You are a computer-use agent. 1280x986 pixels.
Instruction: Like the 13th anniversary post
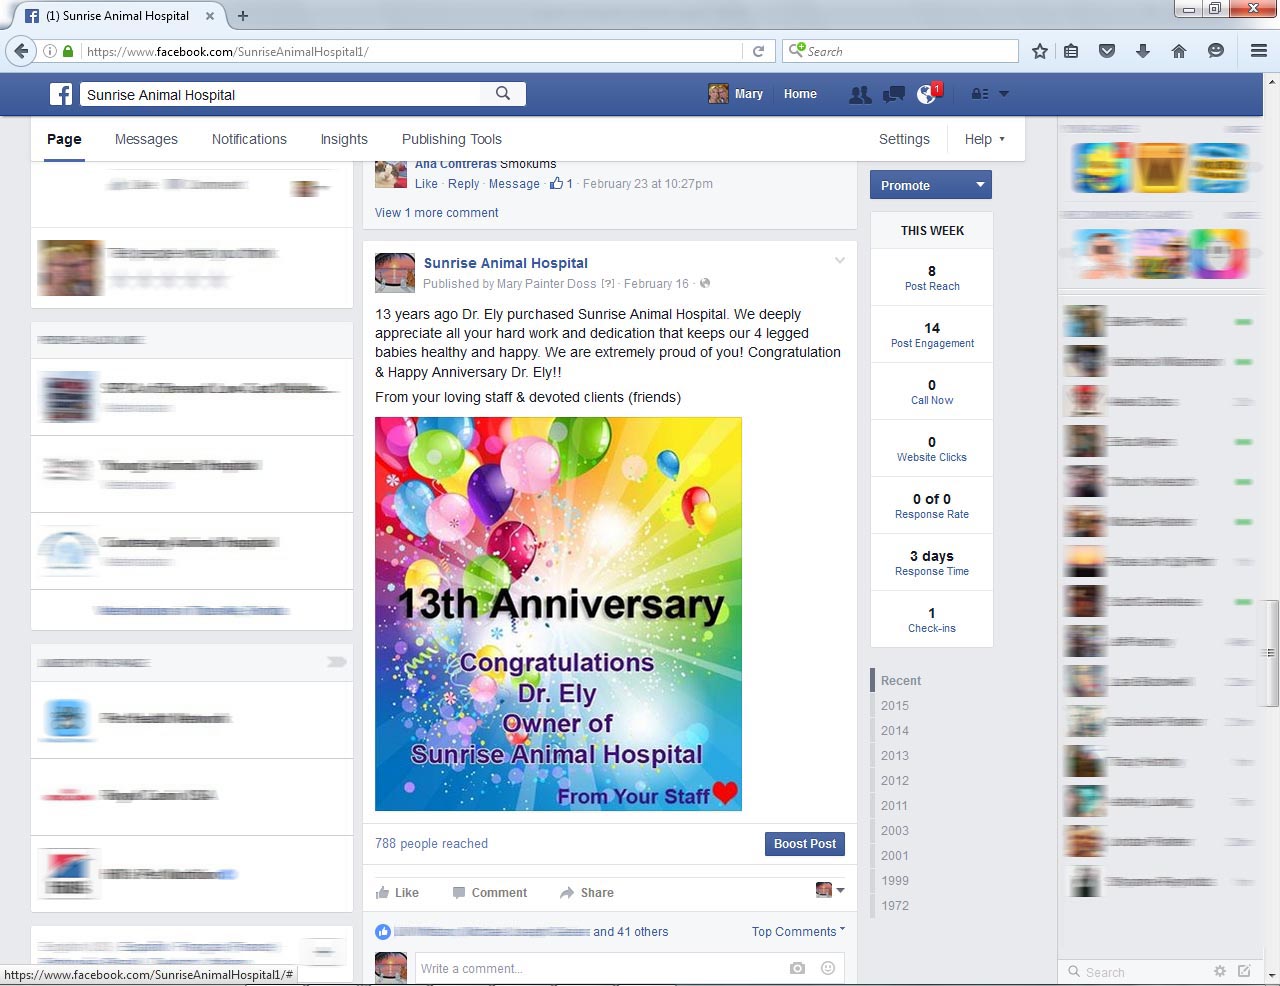pos(398,893)
